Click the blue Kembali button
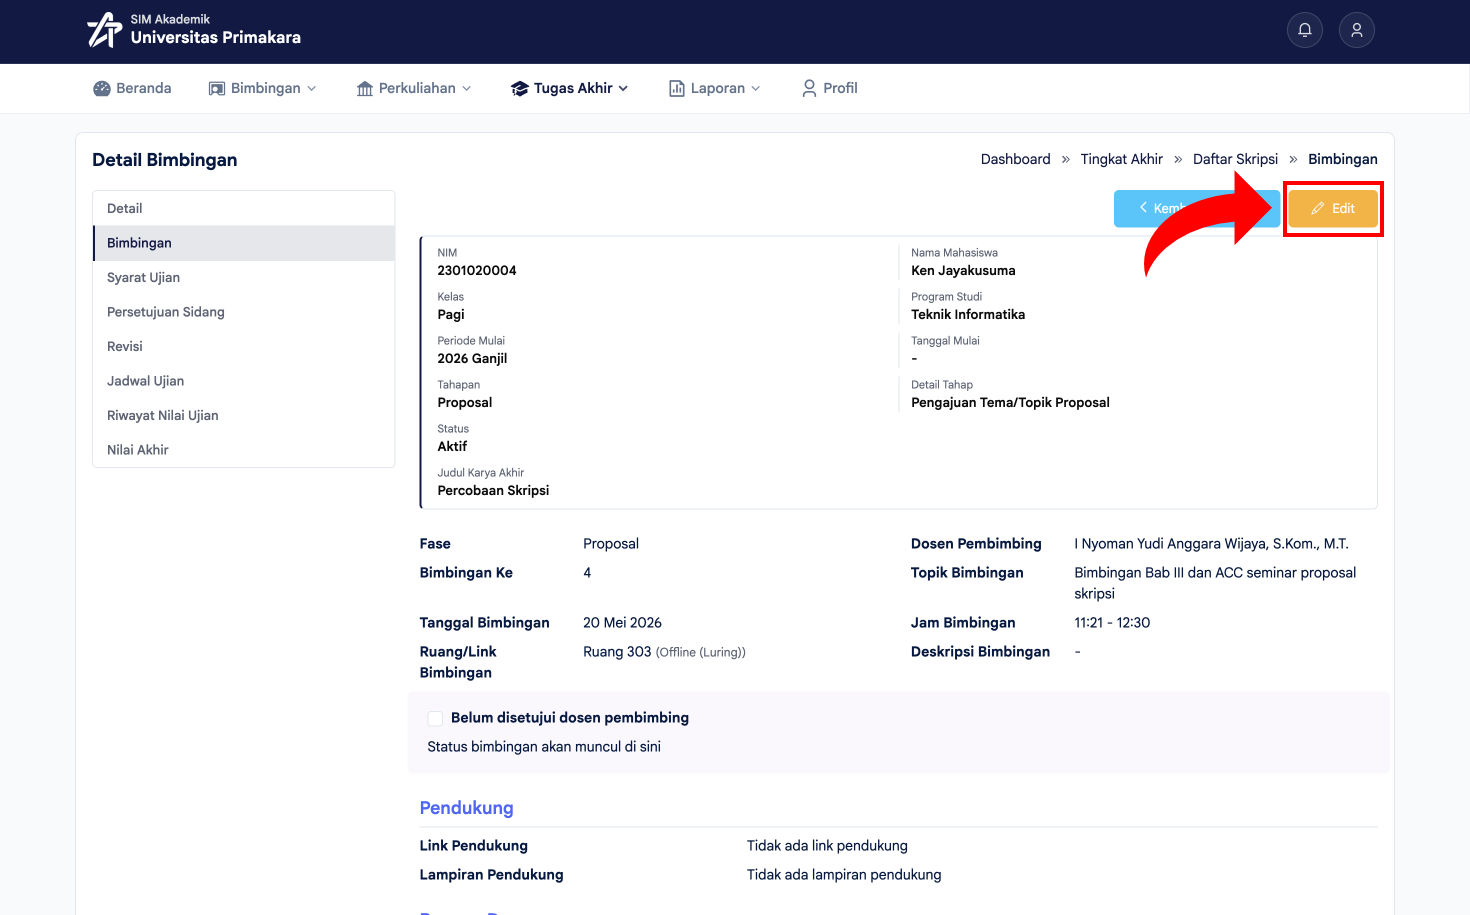Image resolution: width=1470 pixels, height=915 pixels. (x=1196, y=208)
